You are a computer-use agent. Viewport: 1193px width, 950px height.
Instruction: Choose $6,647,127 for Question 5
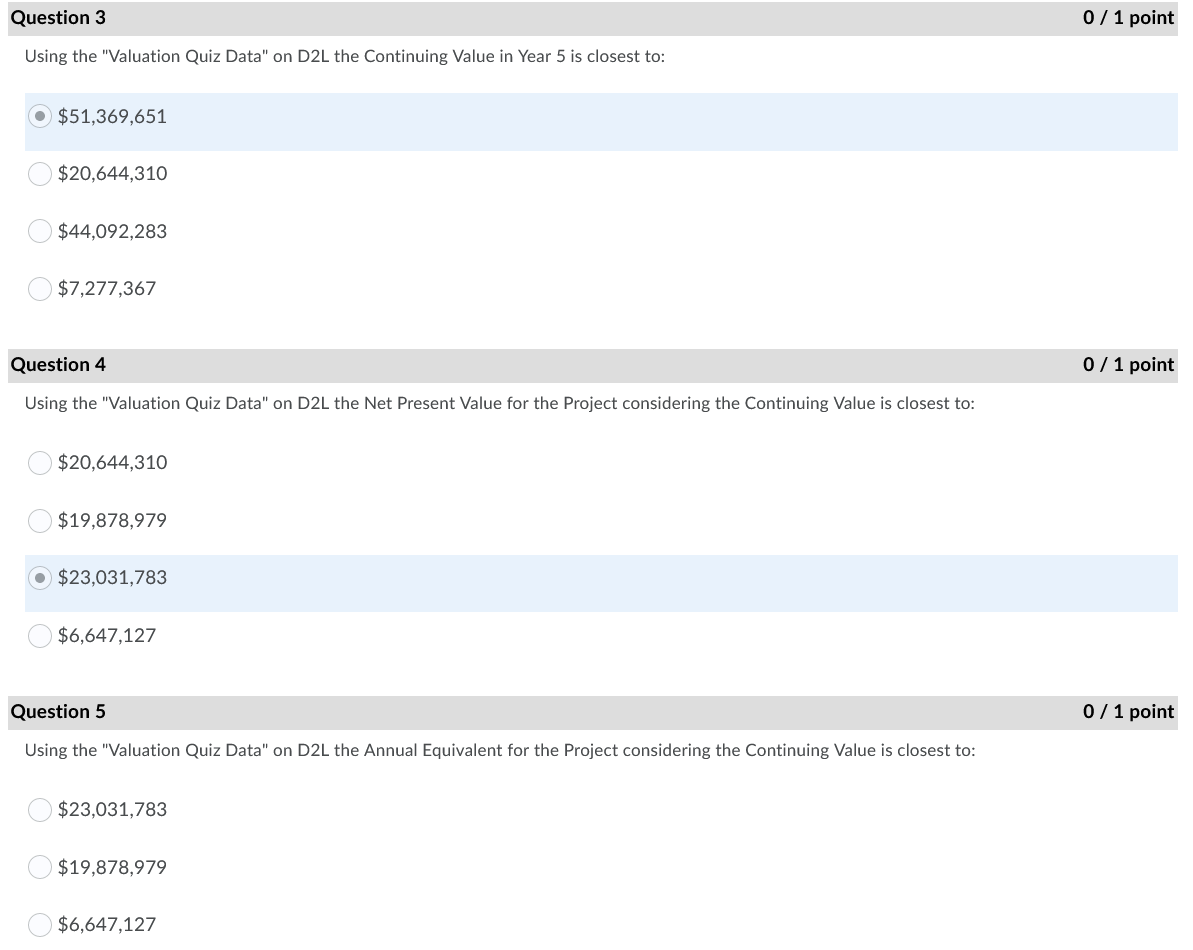click(40, 924)
